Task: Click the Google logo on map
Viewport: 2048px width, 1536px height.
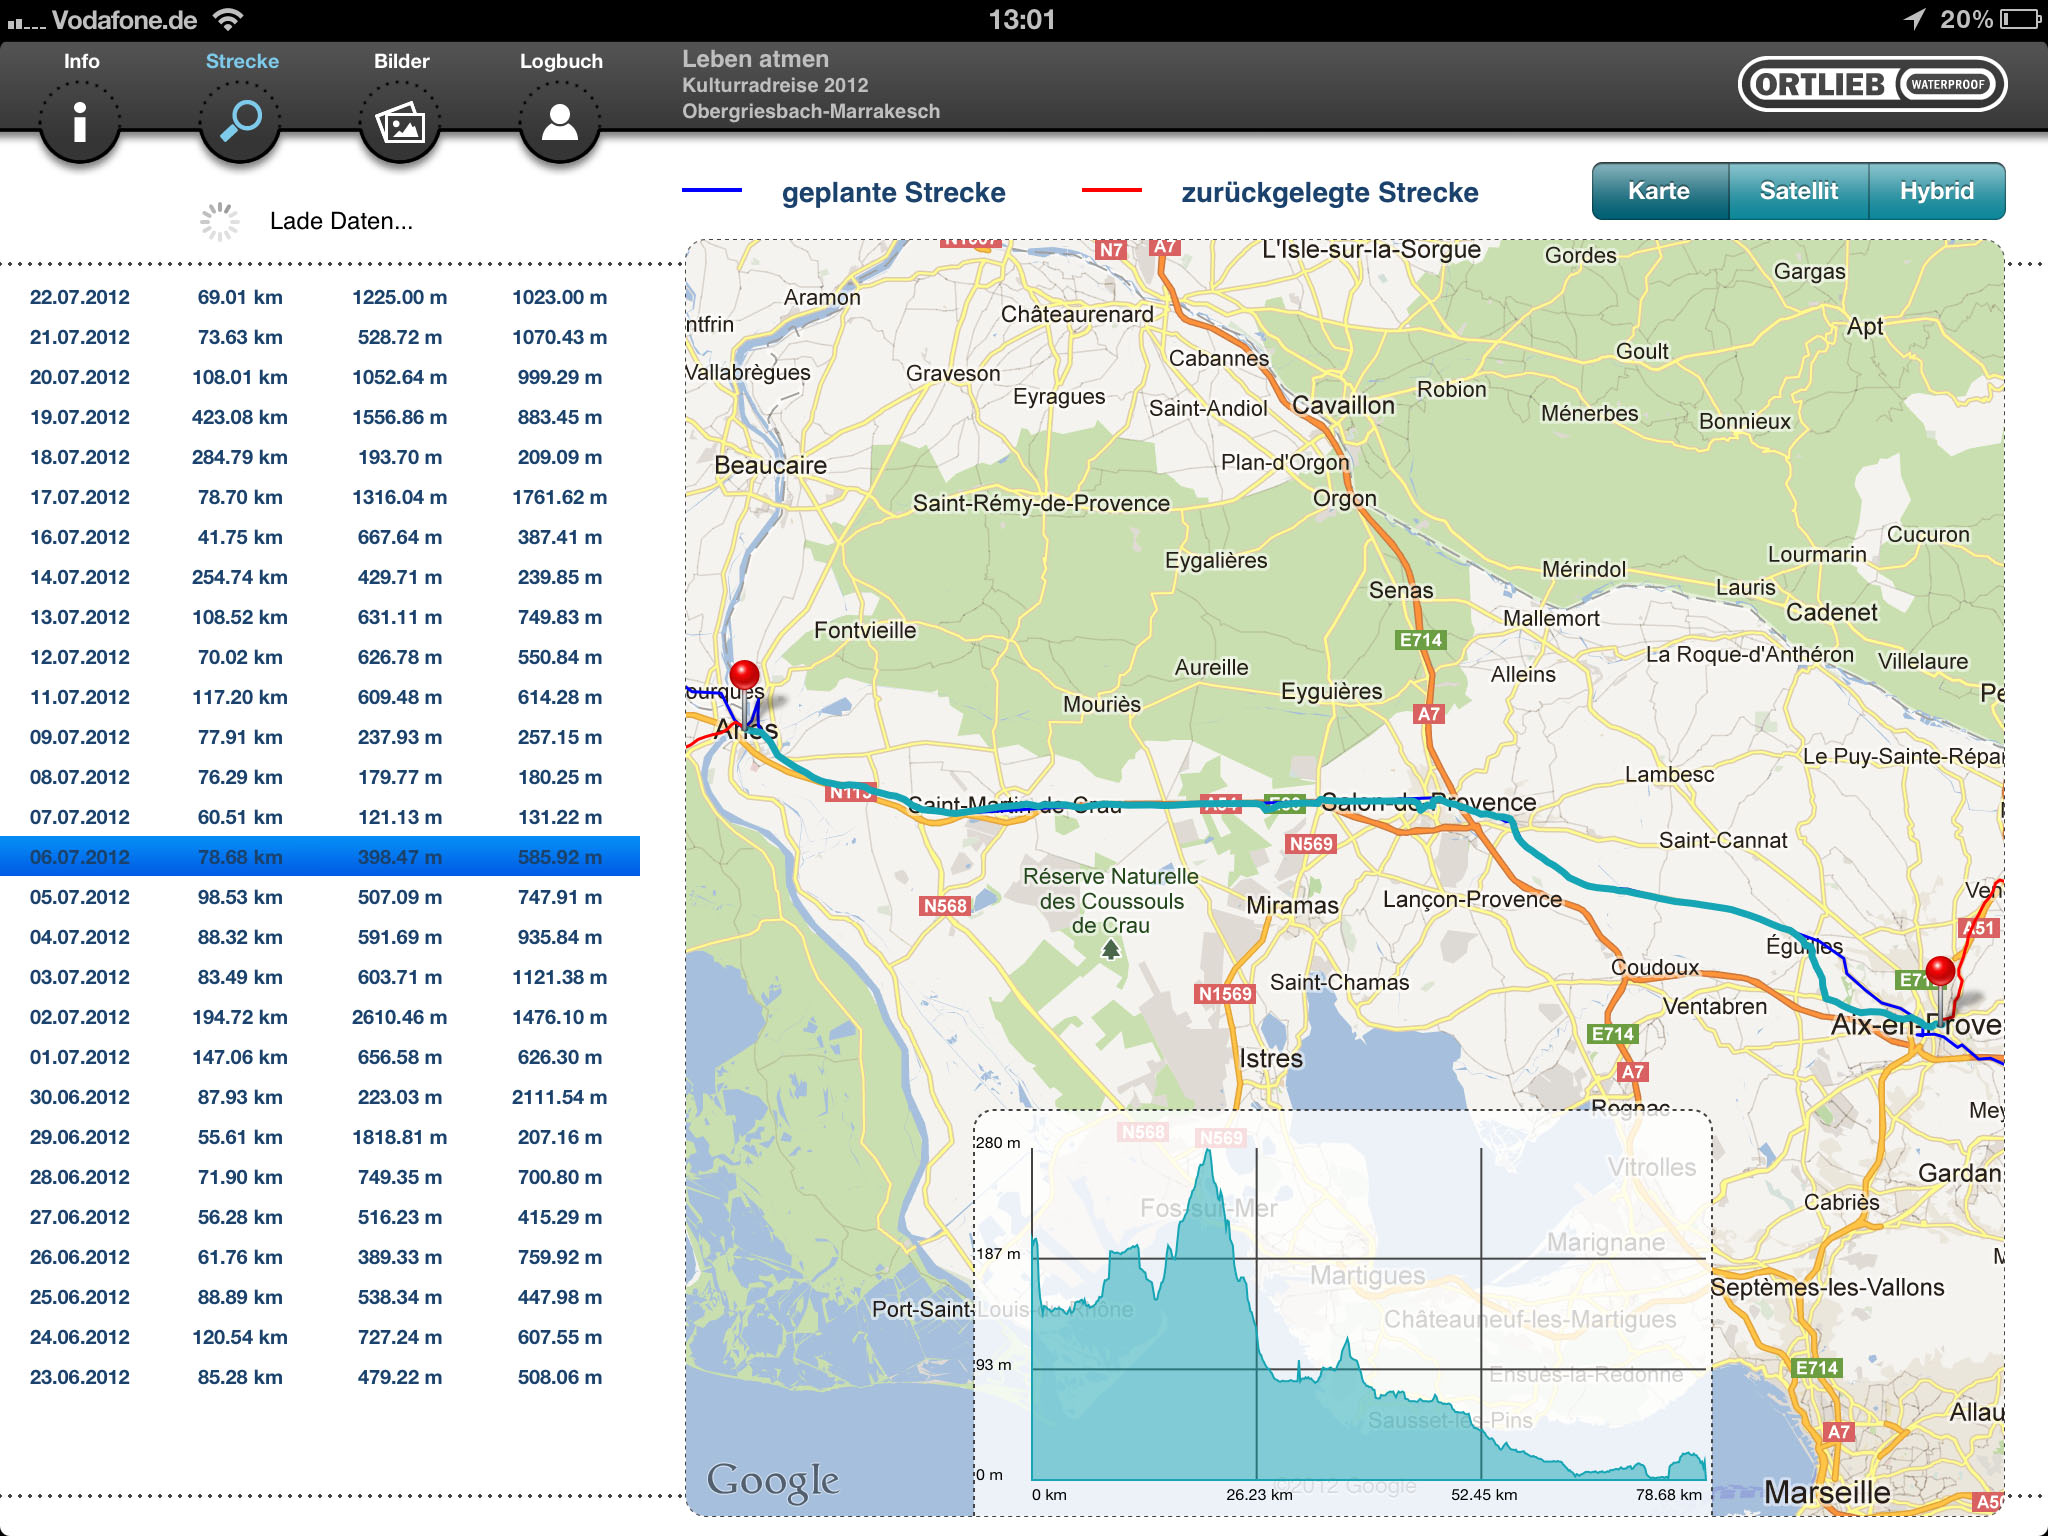Action: pyautogui.click(x=772, y=1480)
